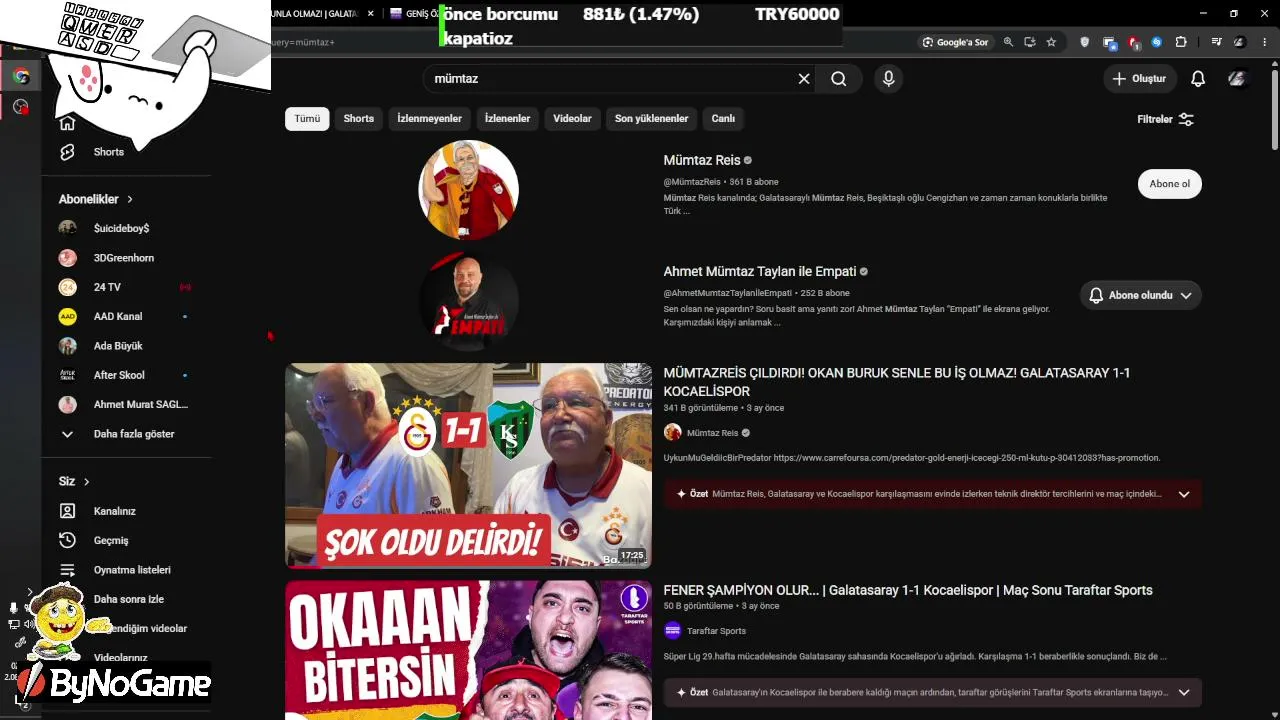Click the install app icon in address bar
The image size is (1280, 720).
coord(1029,42)
